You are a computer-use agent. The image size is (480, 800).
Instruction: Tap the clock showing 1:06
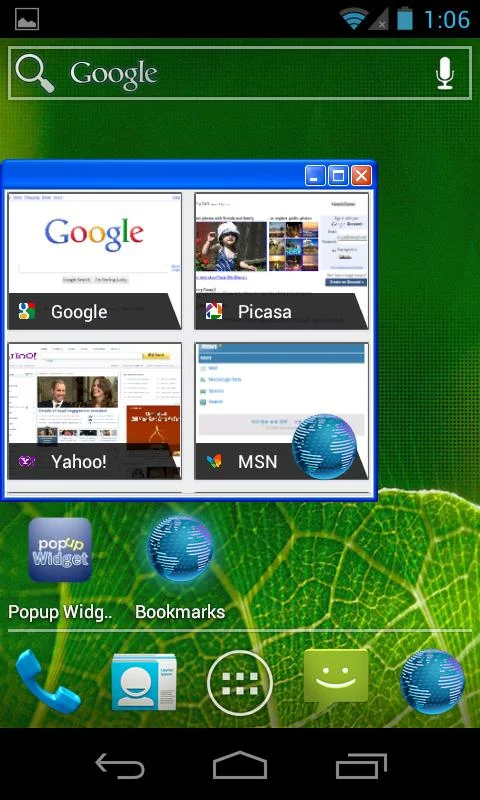tap(447, 19)
